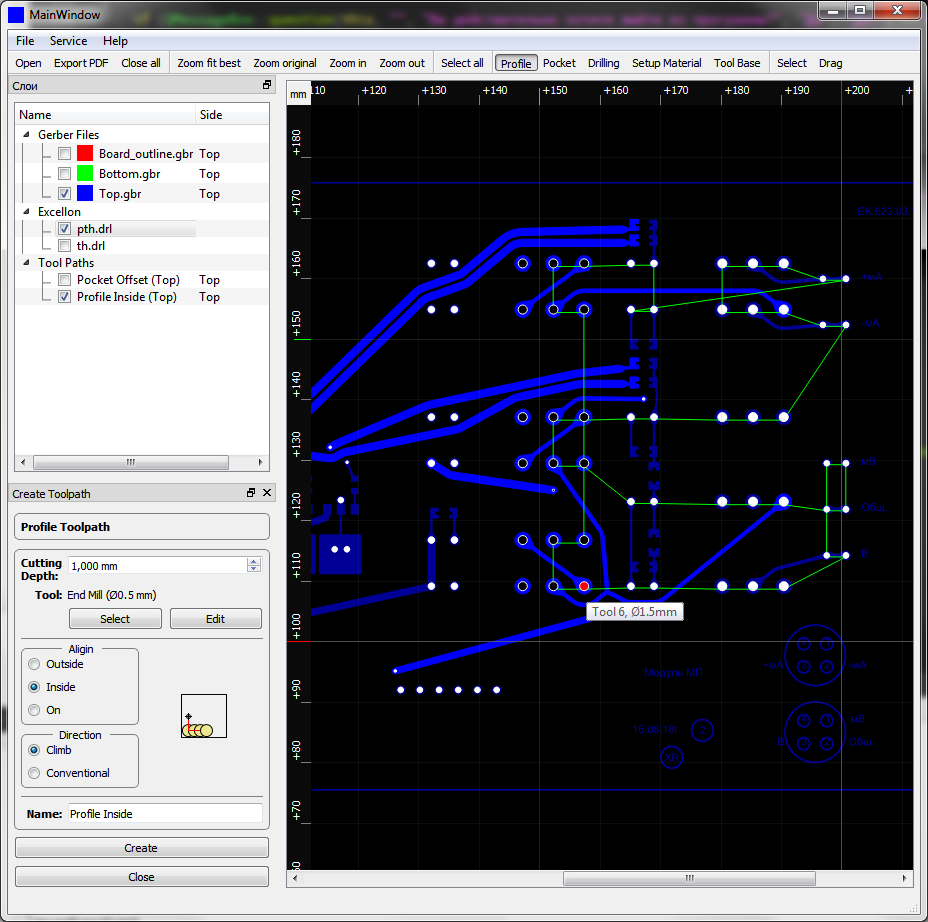The height and width of the screenshot is (922, 928).
Task: Click the layers tree horizontal scrollbar
Action: tap(131, 462)
